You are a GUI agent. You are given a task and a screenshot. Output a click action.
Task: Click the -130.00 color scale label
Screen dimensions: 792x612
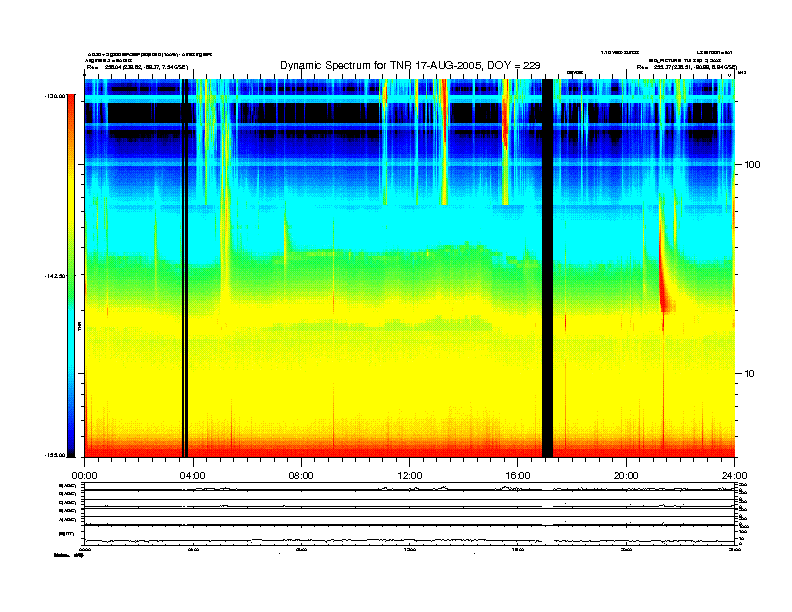56,95
